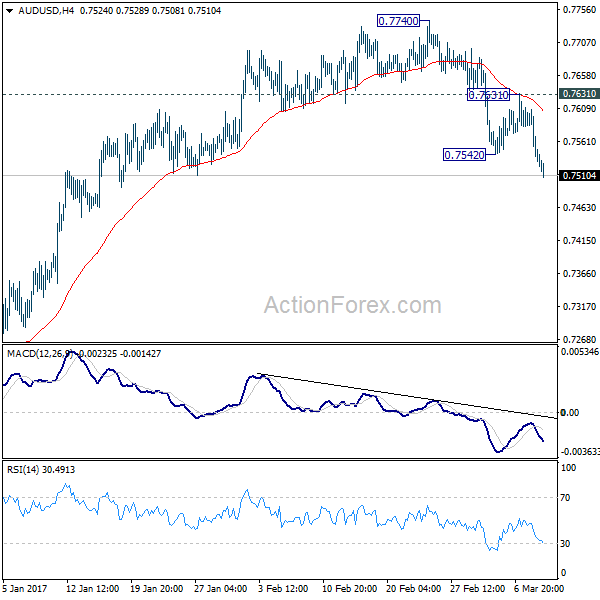Select the 3 Feb 12:00 time label
The width and height of the screenshot is (600, 600).
tap(283, 589)
